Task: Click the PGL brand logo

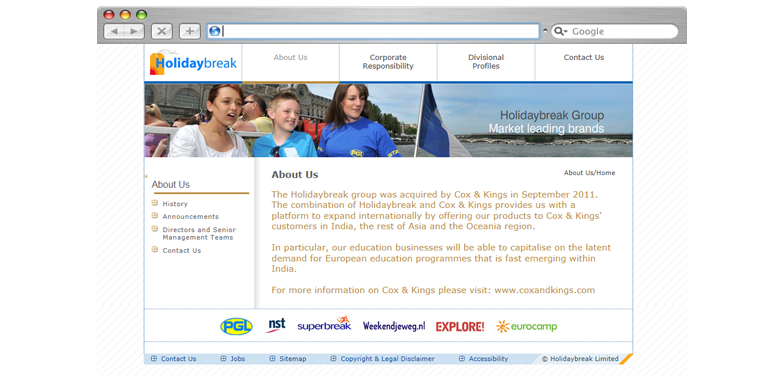Action: tap(236, 326)
